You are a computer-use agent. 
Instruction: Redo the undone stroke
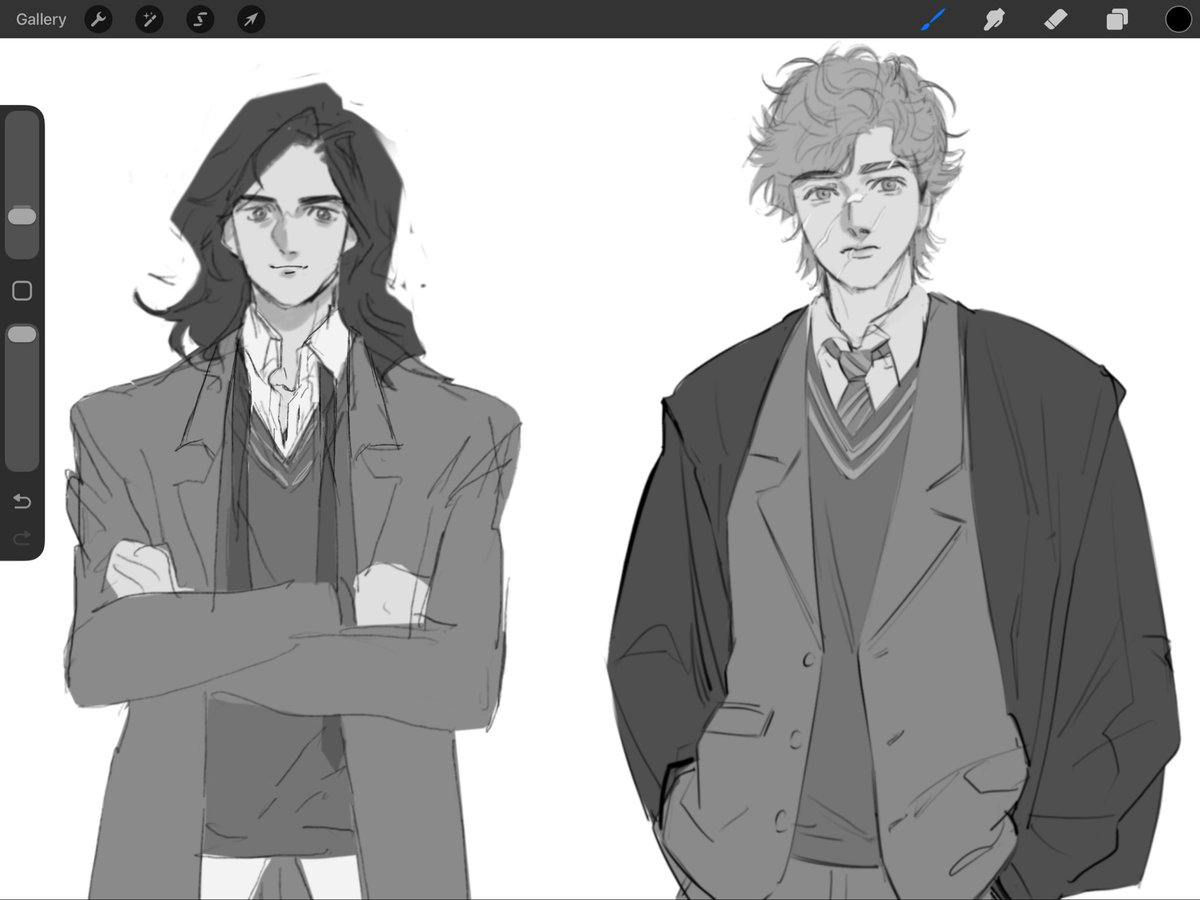tap(22, 539)
